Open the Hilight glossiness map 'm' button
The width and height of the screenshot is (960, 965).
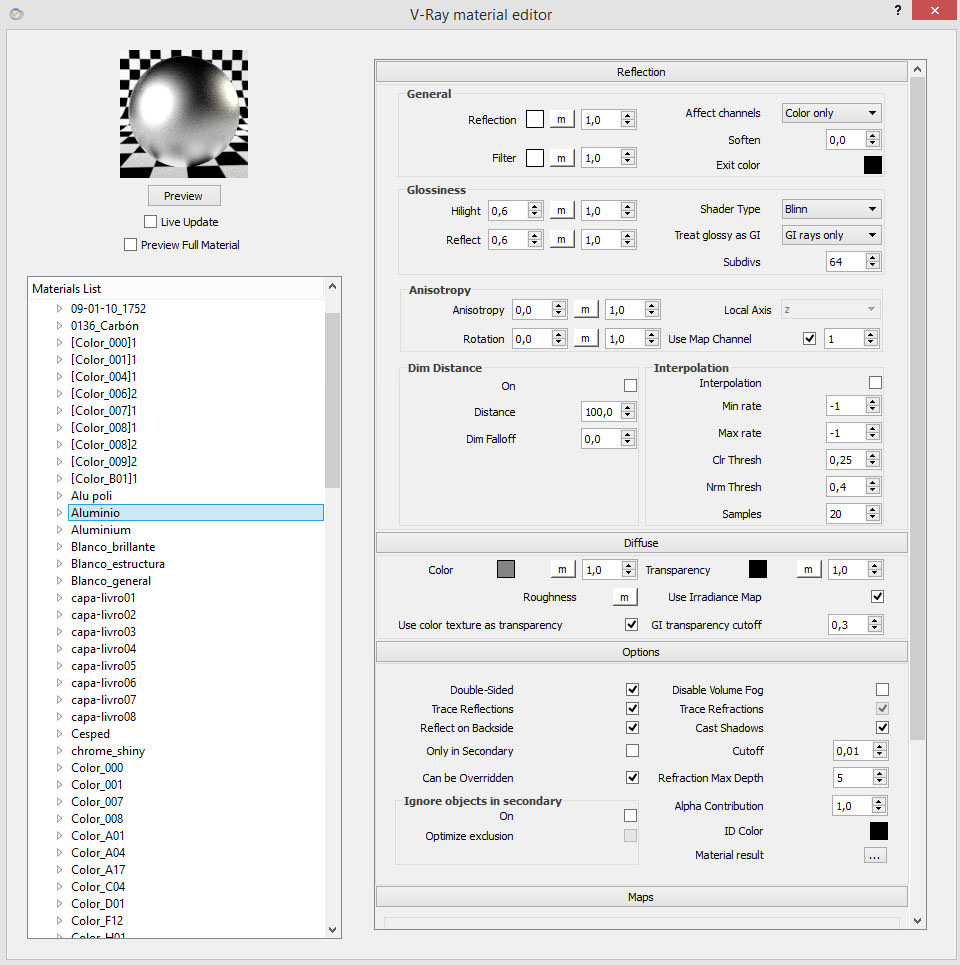561,211
